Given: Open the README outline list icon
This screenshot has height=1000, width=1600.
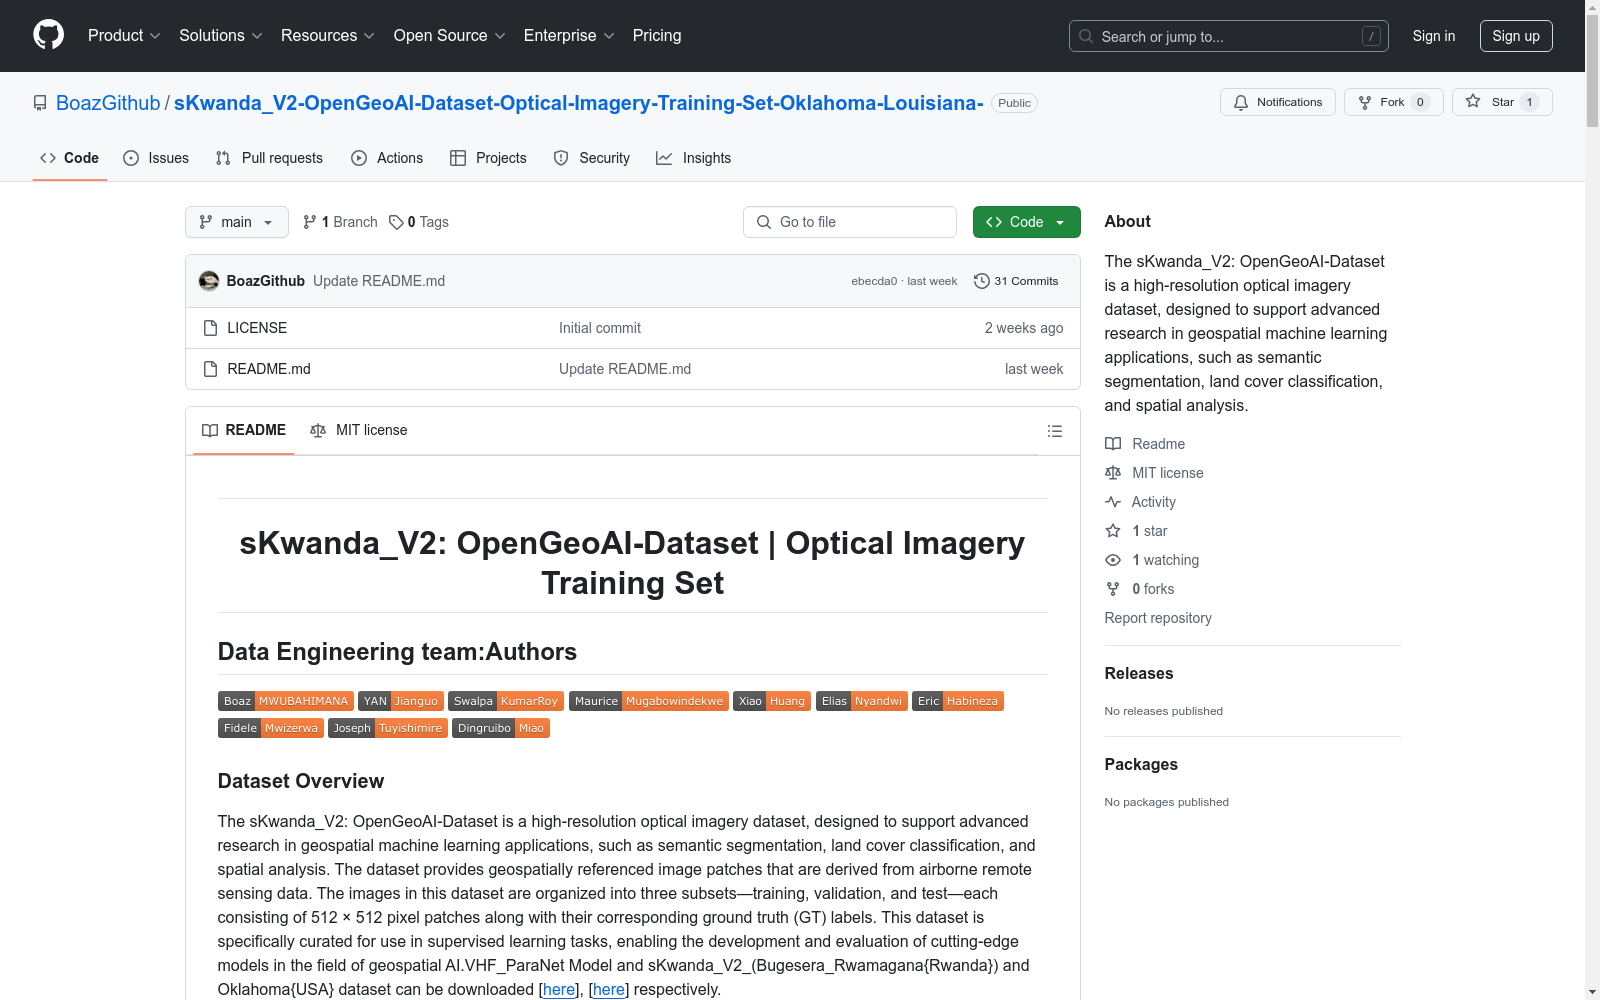Looking at the screenshot, I should pos(1054,431).
